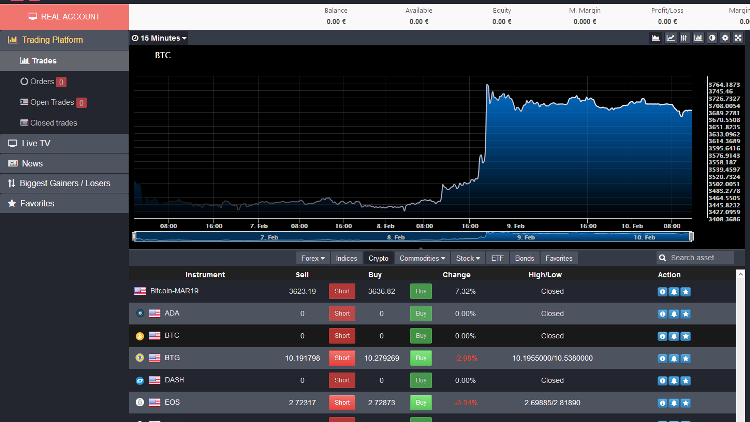This screenshot has height=422, width=750.
Task: Switch to the ETF tab
Action: (497, 258)
